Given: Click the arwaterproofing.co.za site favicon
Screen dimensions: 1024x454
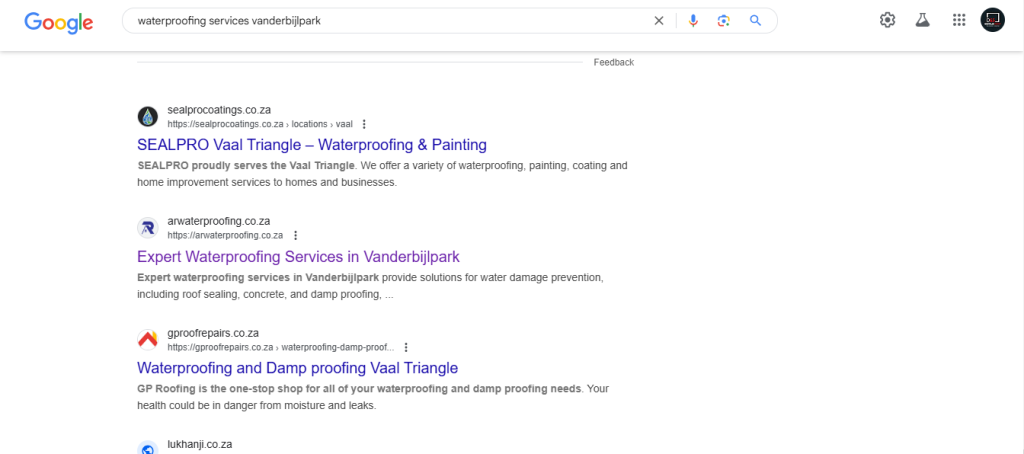Looking at the screenshot, I should point(148,228).
